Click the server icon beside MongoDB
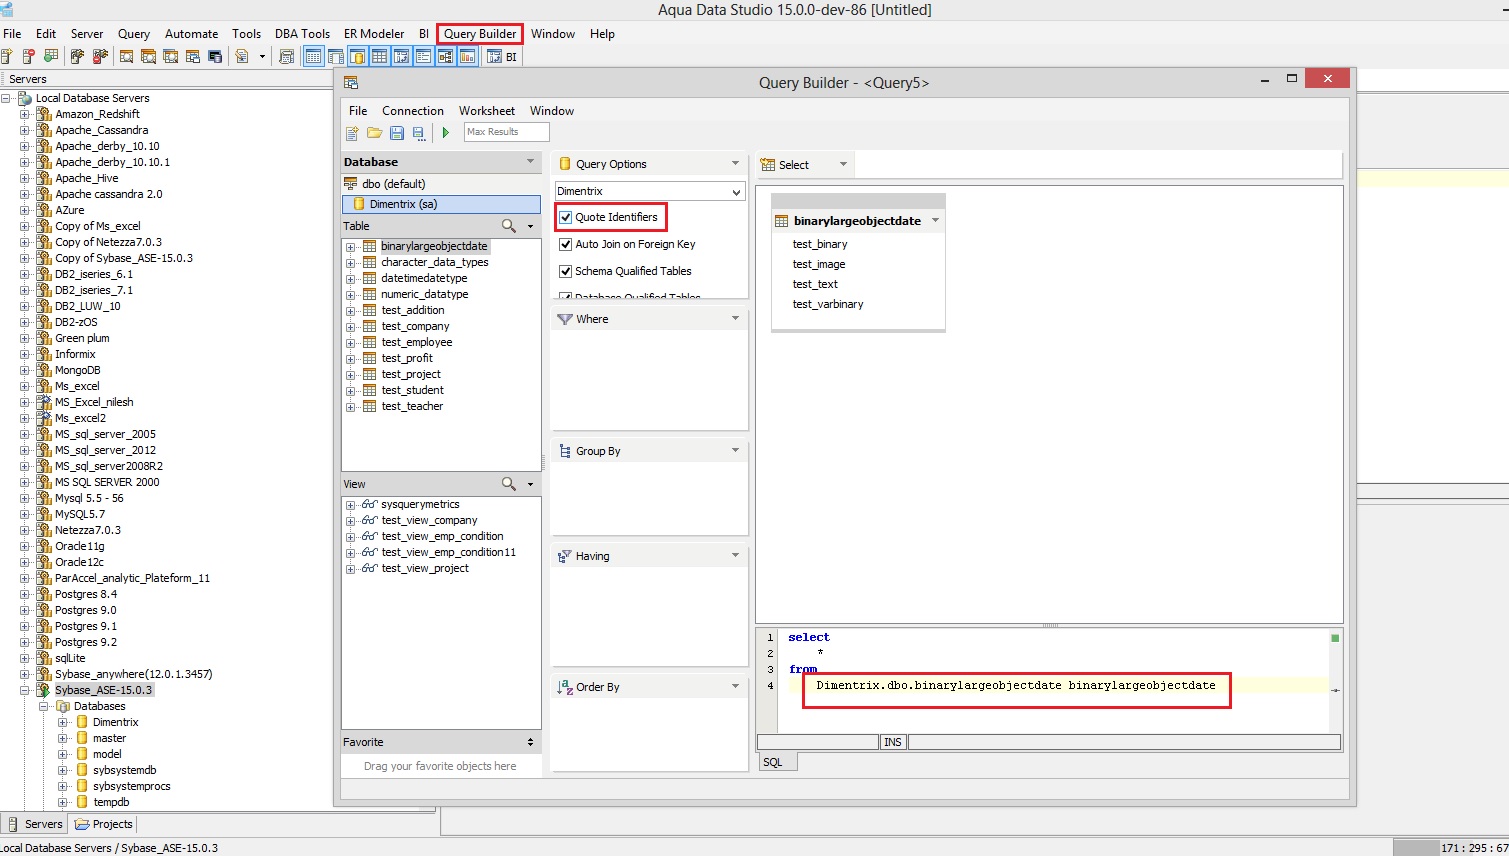1509x856 pixels. point(44,370)
